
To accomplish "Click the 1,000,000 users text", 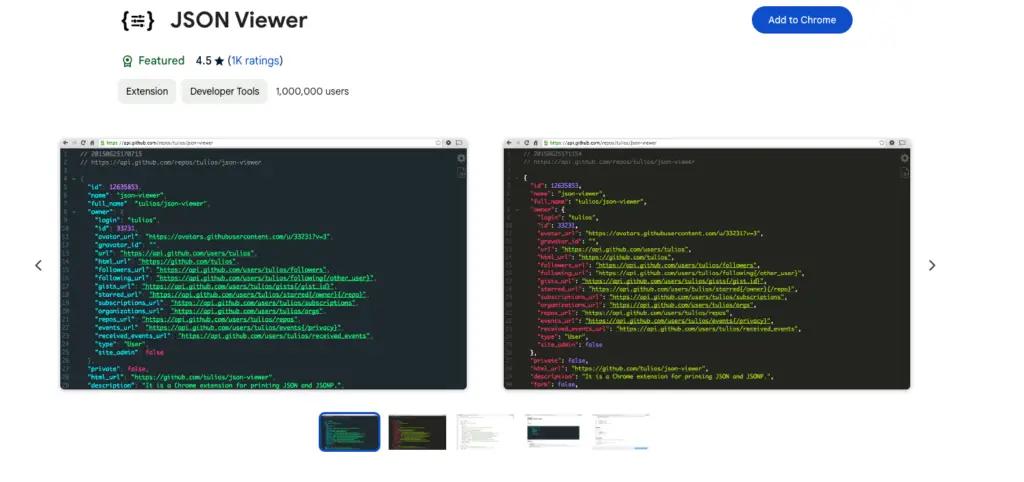I will pos(312,91).
